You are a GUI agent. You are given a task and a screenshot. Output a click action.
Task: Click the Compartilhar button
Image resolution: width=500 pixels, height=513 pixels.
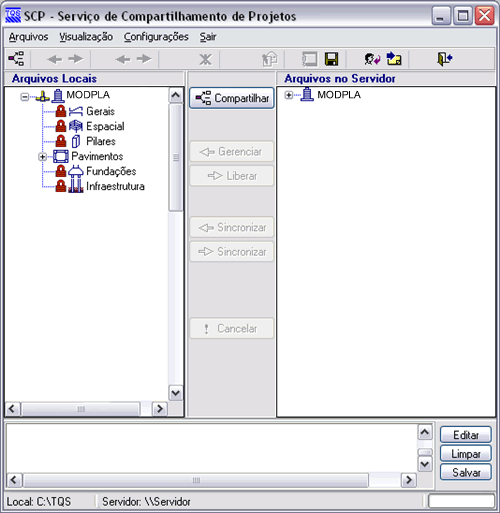point(232,98)
